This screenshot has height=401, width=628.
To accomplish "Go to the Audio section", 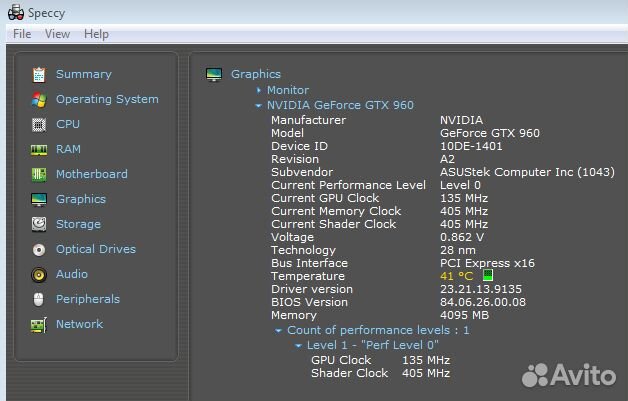I will pos(72,274).
